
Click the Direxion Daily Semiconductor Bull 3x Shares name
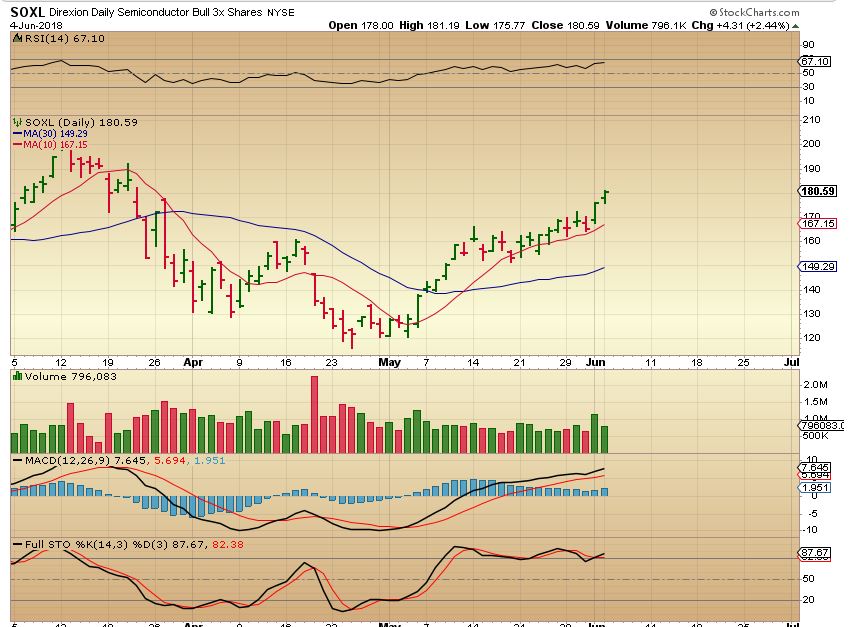pos(156,12)
